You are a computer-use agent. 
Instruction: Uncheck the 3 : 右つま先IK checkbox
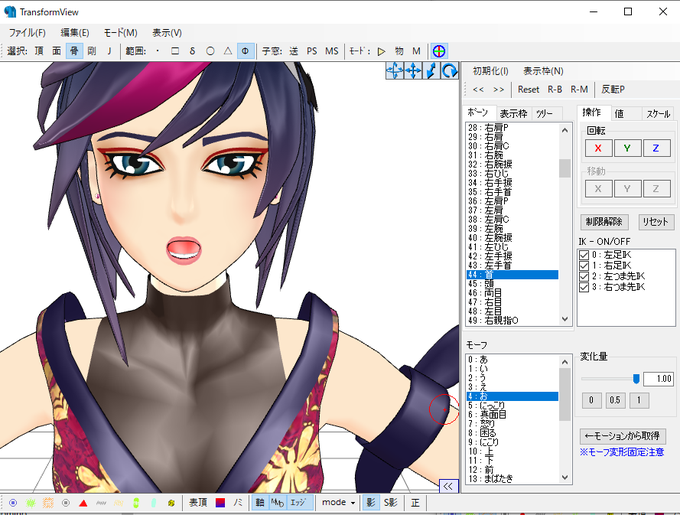pos(584,287)
